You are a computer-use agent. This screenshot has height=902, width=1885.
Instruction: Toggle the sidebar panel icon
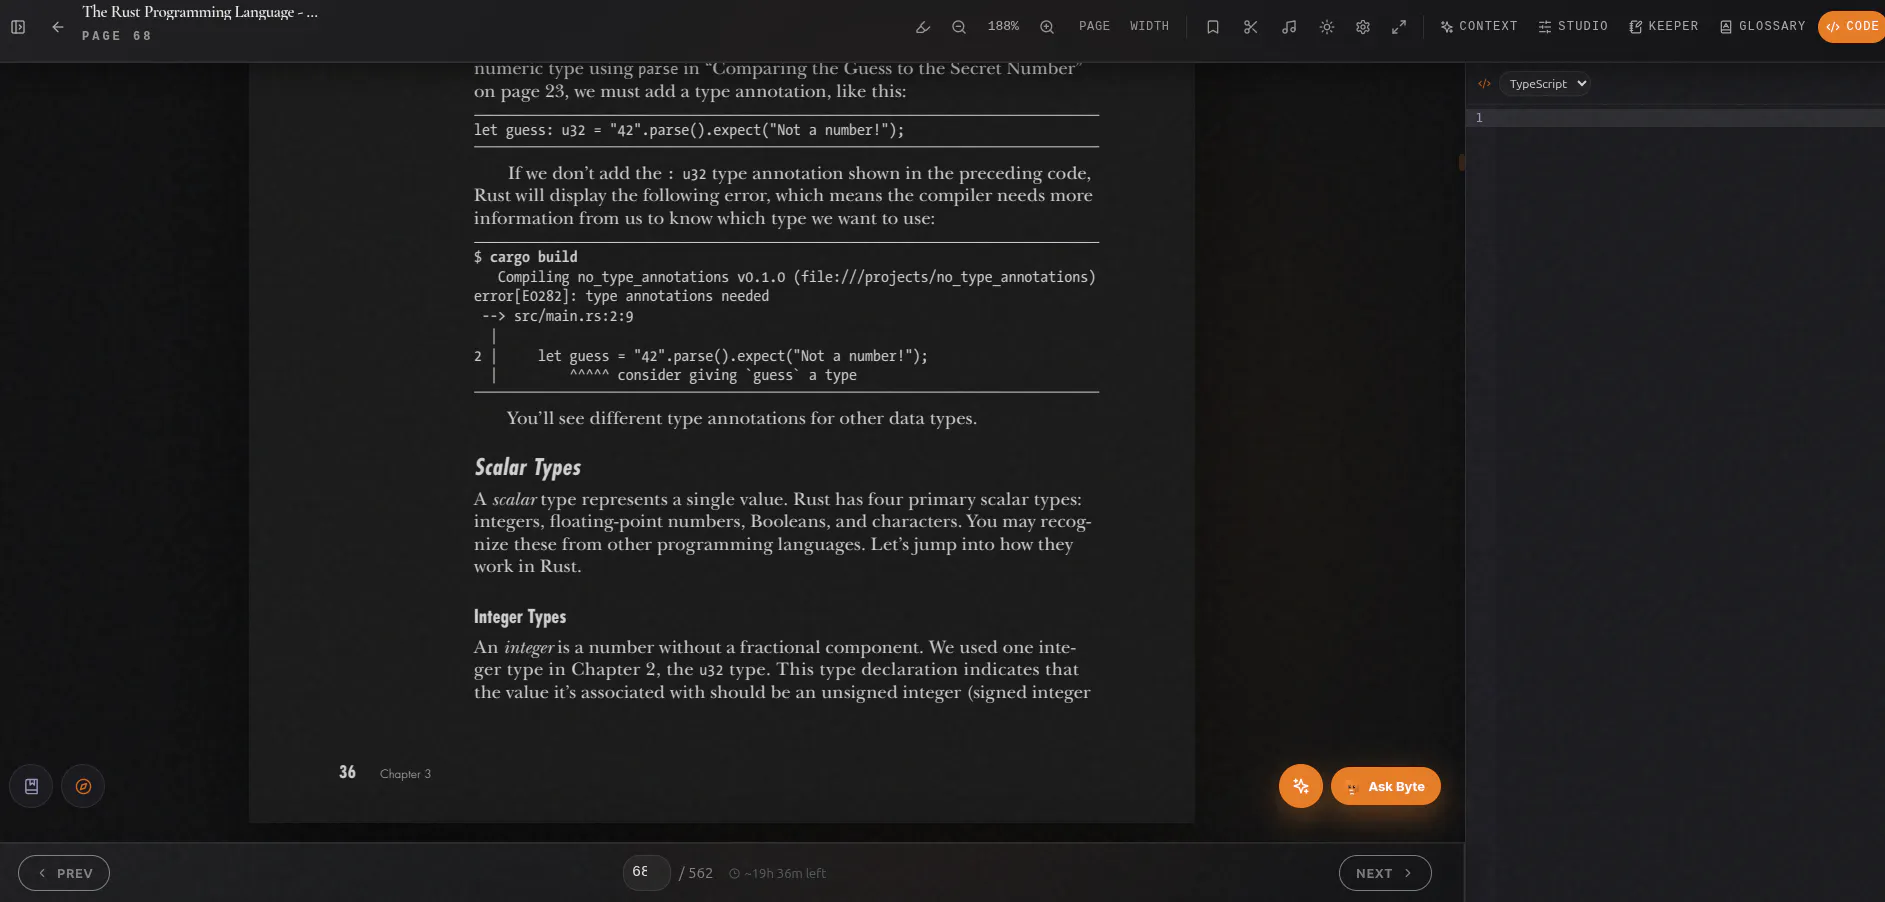pos(18,27)
